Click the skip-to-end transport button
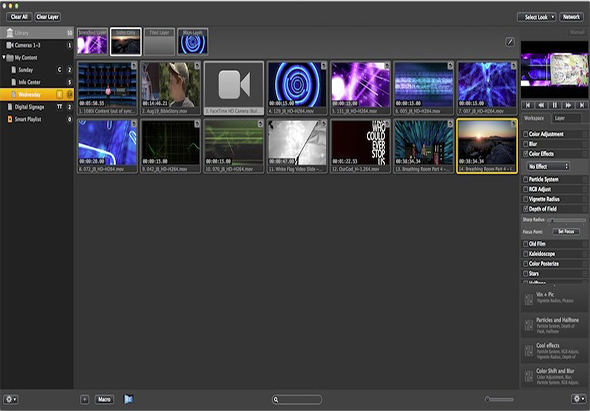This screenshot has width=590, height=411. (582, 105)
